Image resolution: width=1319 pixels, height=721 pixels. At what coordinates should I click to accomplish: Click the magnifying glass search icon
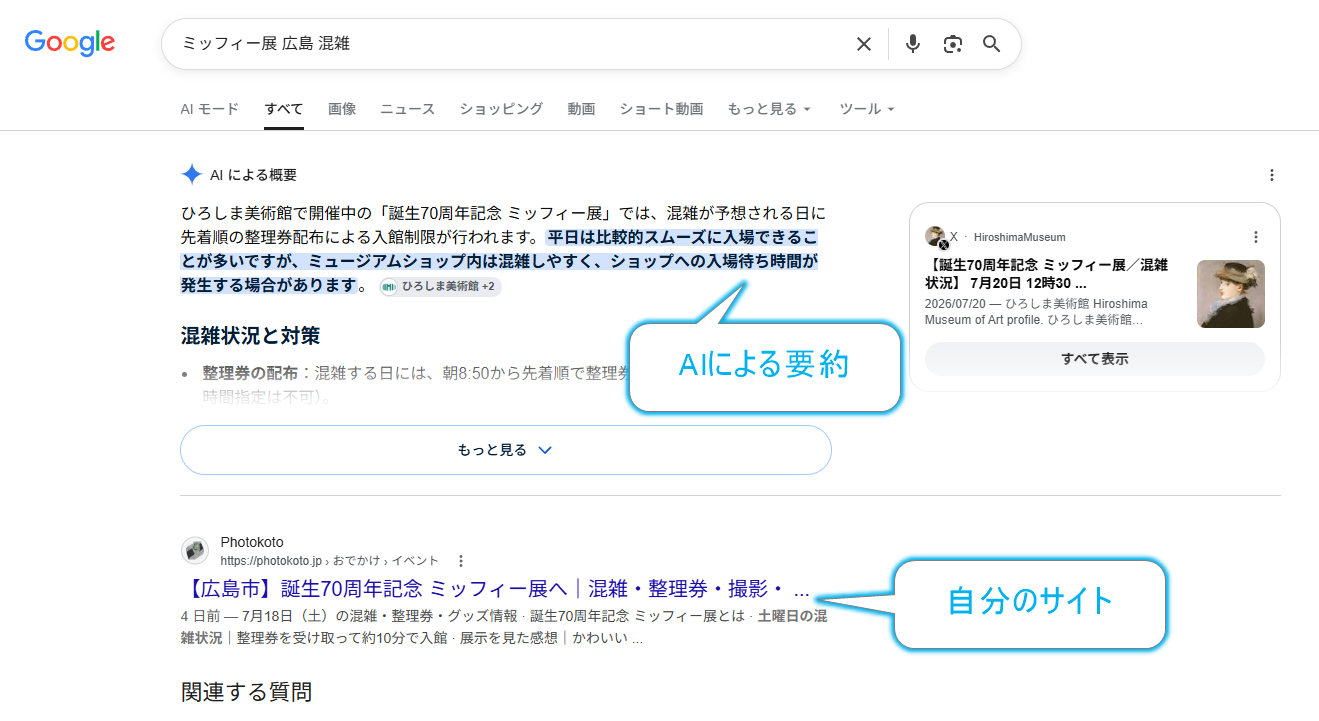point(991,44)
